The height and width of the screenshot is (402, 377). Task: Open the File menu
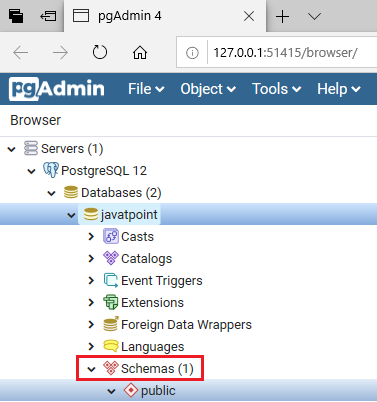(146, 89)
